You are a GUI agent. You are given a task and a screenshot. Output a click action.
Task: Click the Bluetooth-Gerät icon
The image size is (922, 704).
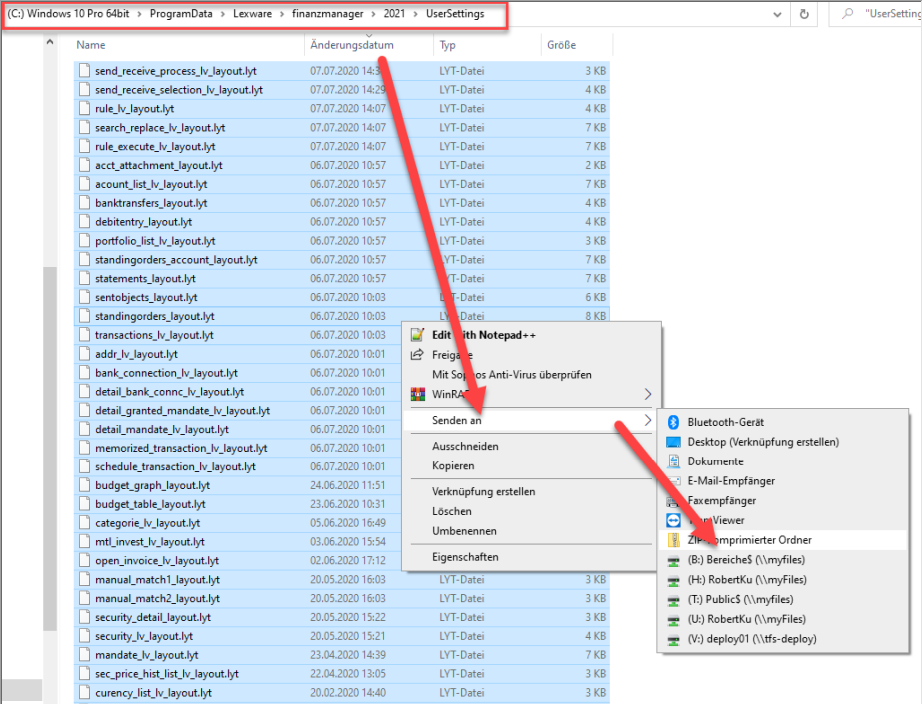[x=673, y=422]
